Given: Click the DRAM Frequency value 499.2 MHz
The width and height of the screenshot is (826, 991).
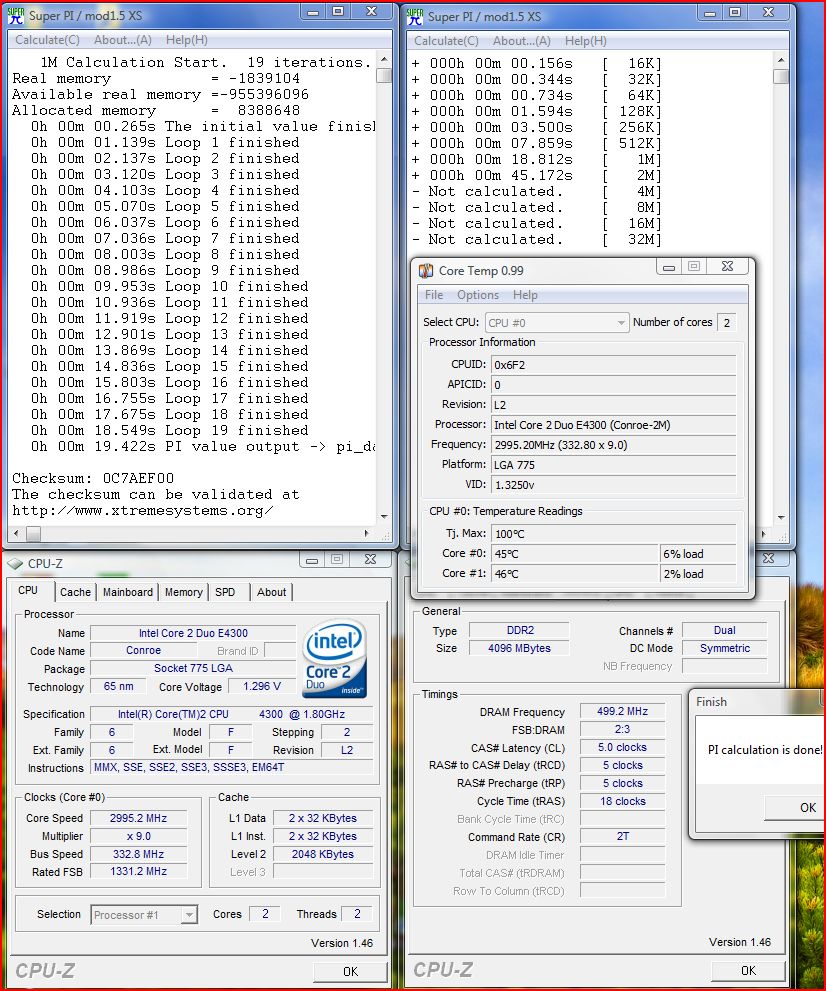Looking at the screenshot, I should tap(623, 711).
